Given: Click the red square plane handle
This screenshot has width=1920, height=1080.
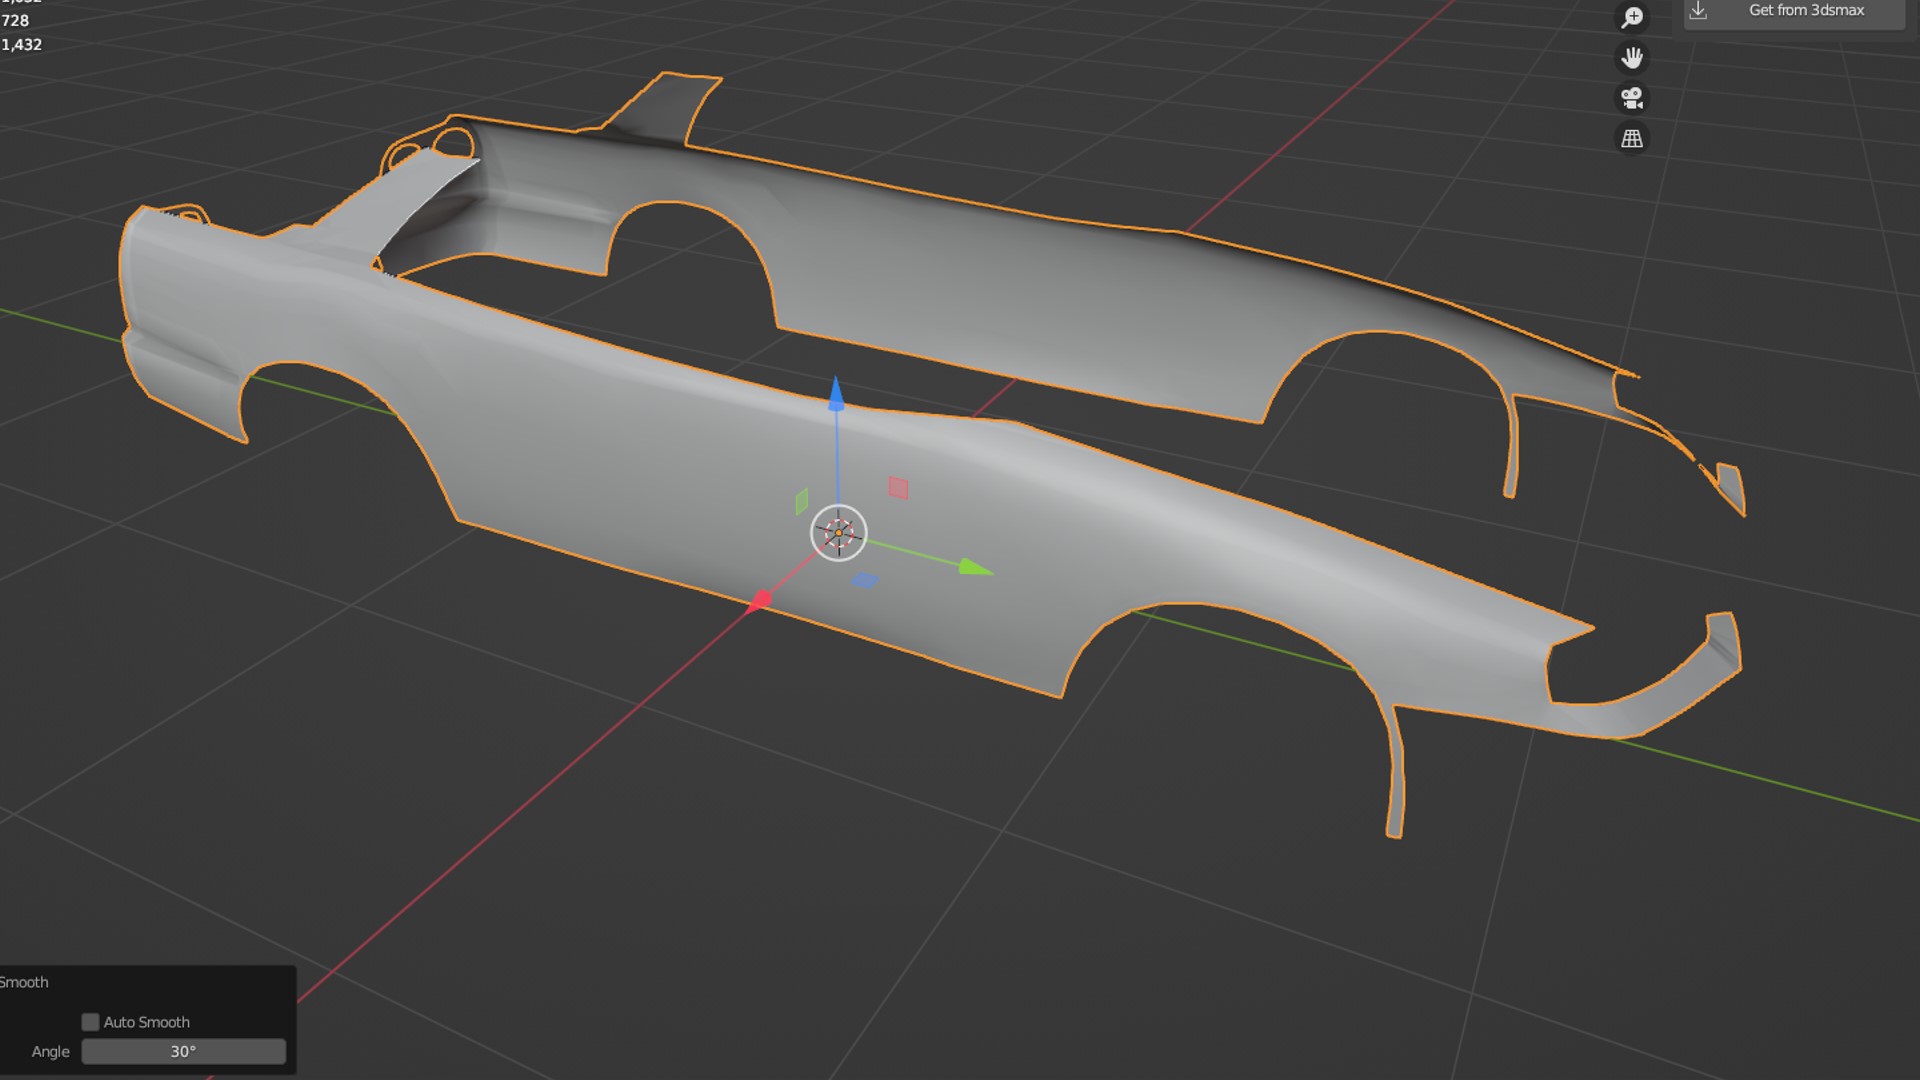Looking at the screenshot, I should tap(898, 488).
